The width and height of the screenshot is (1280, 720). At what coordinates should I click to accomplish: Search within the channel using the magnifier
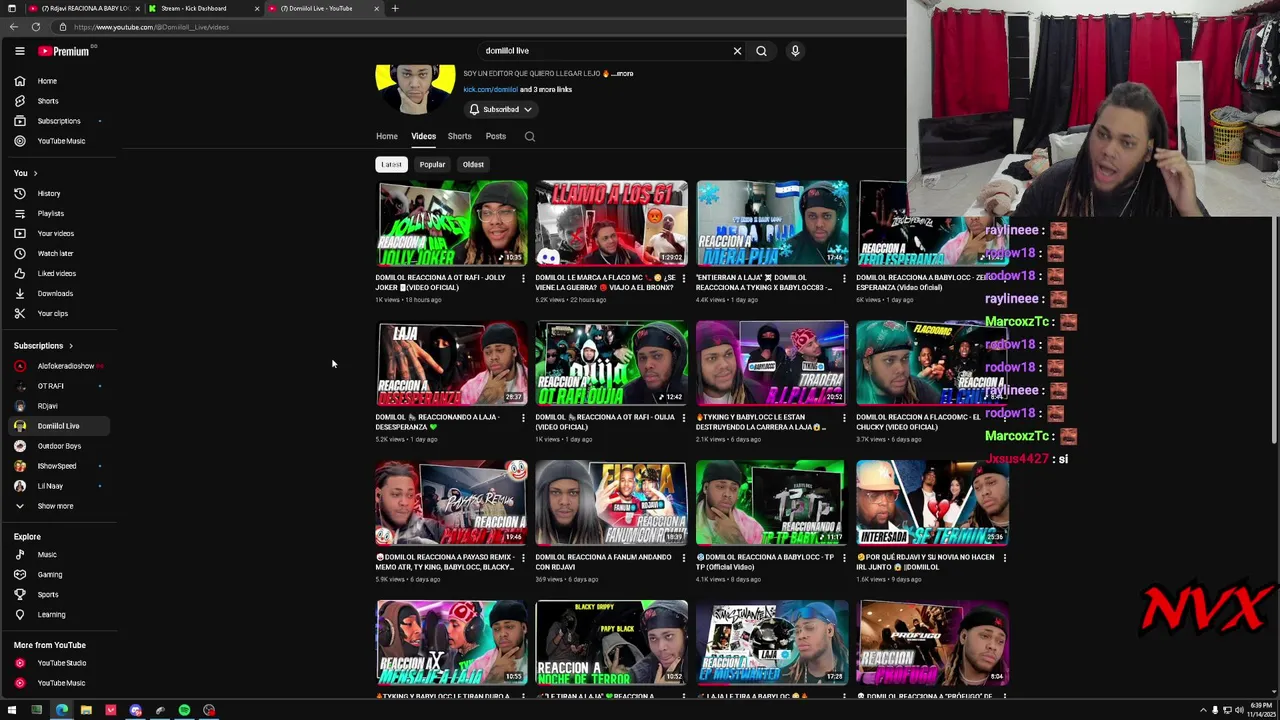pos(530,137)
